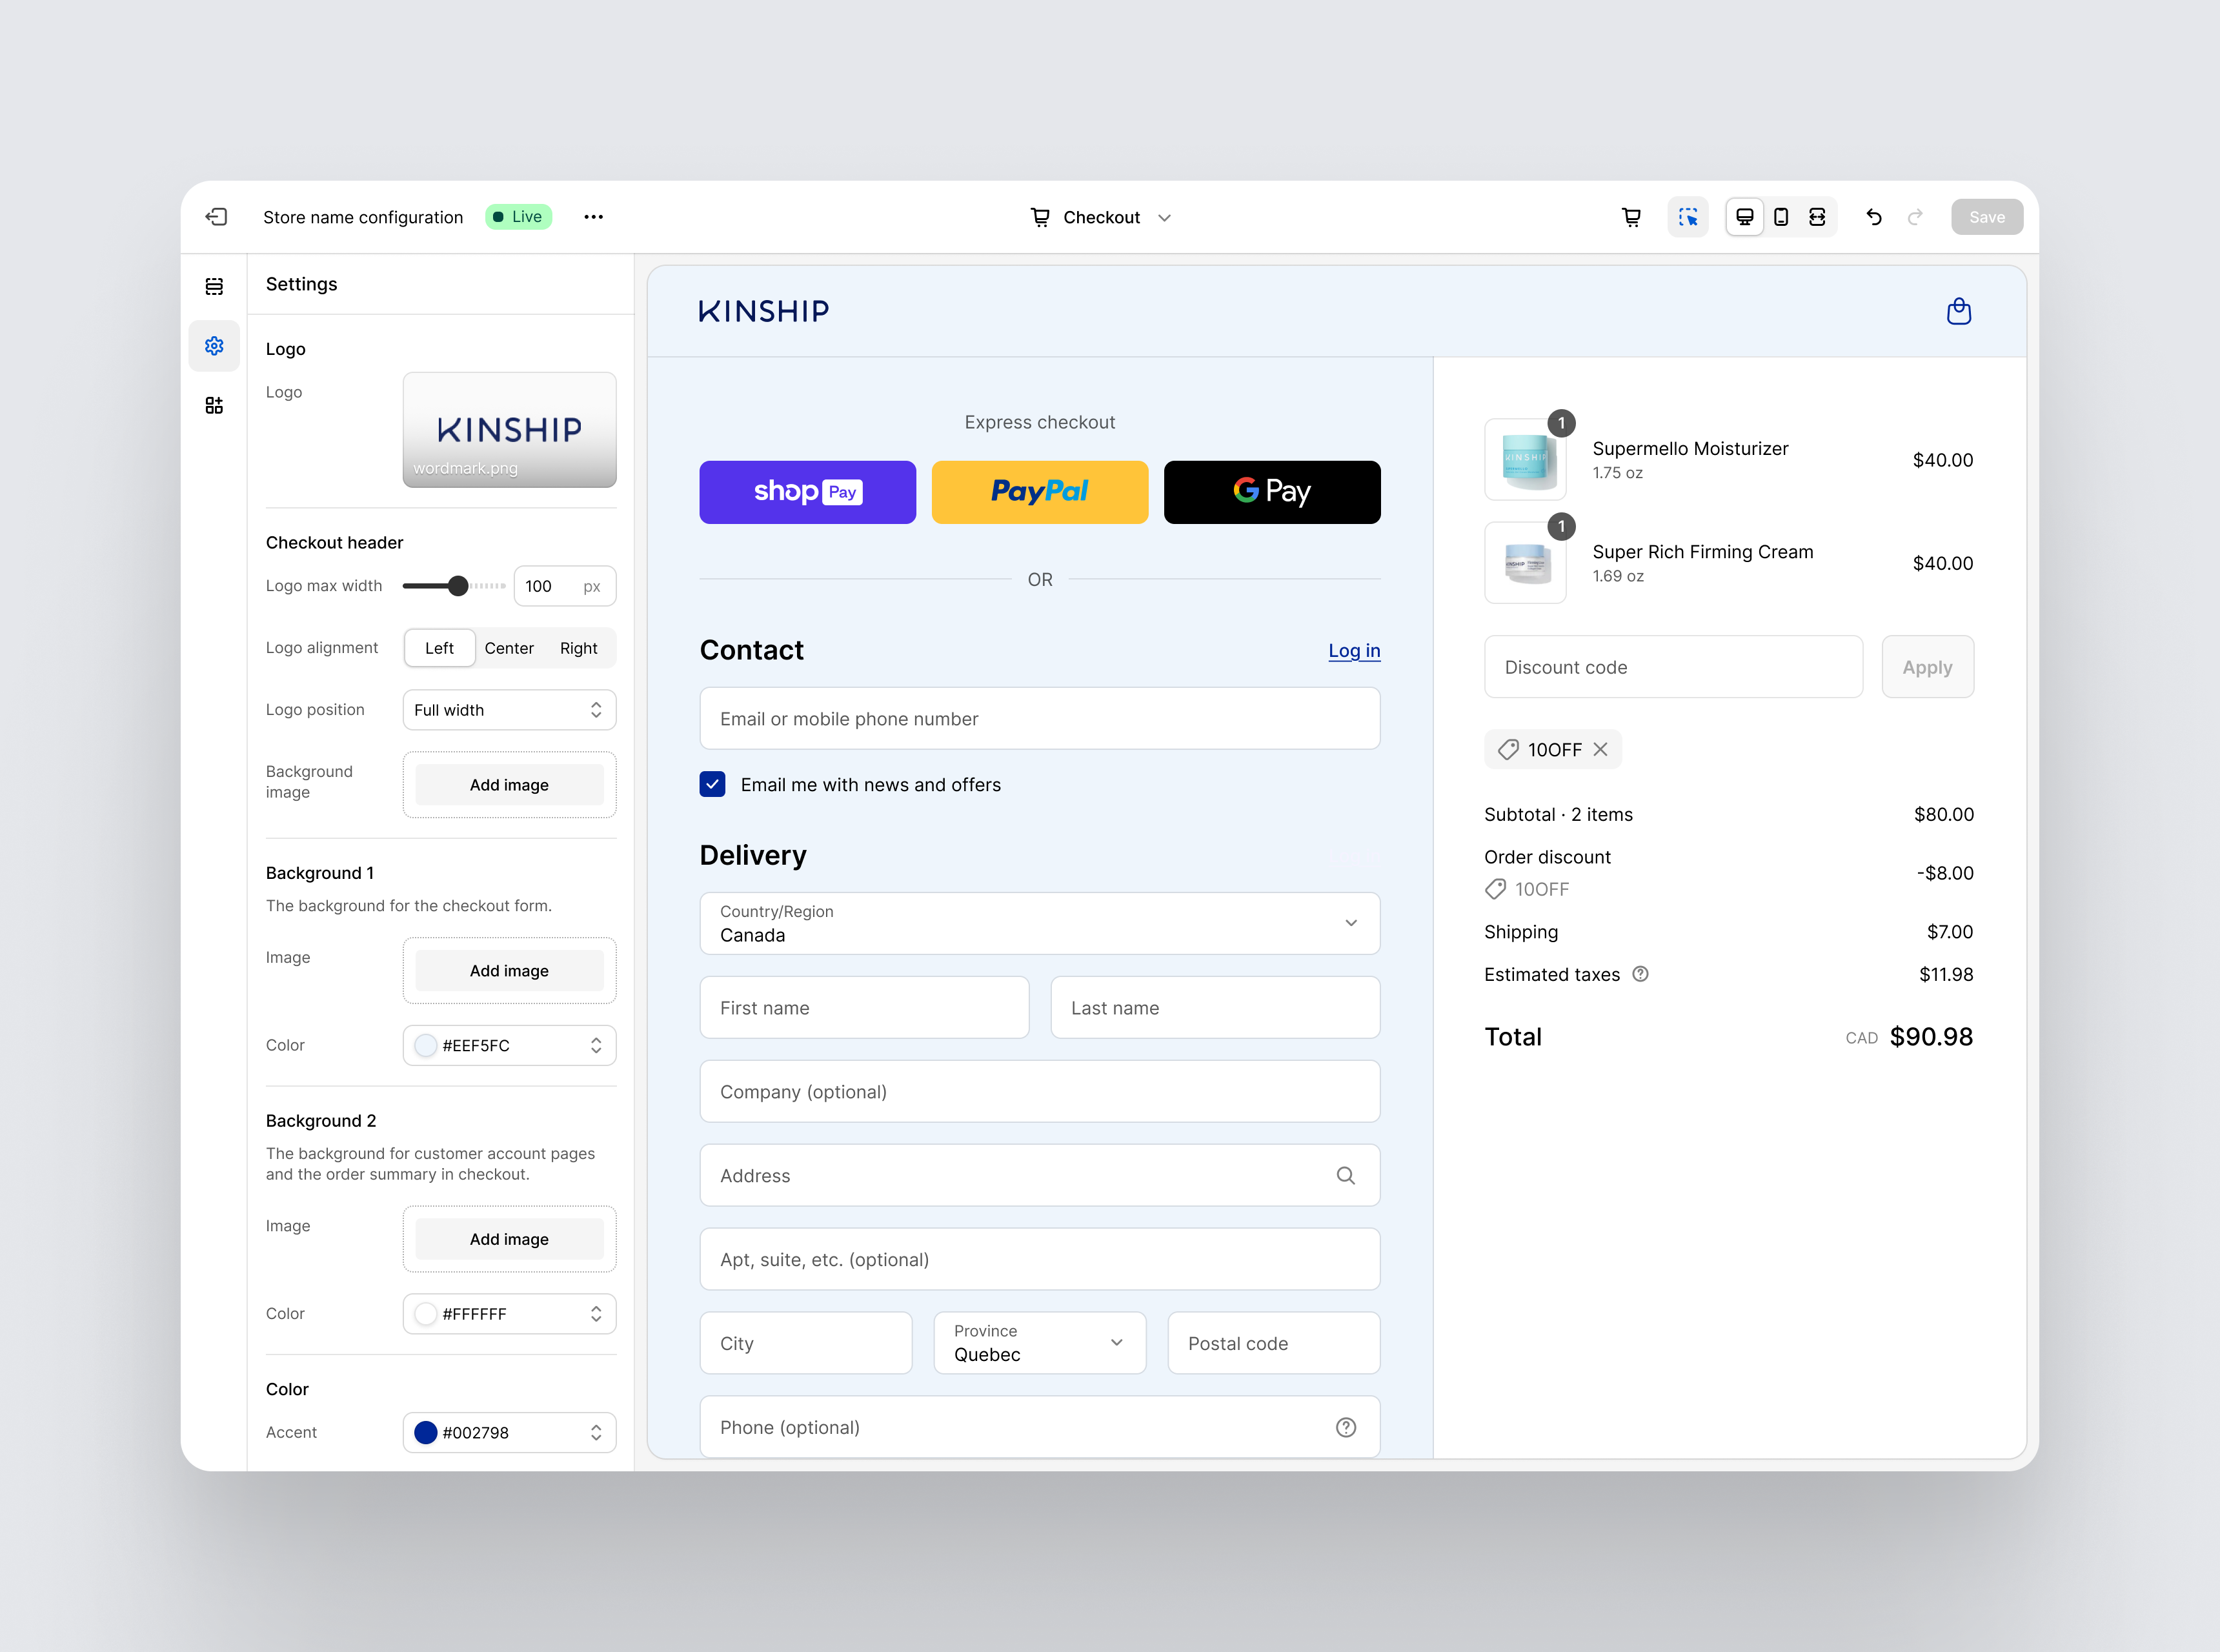Open the Logo position Full width dropdown

click(x=509, y=710)
